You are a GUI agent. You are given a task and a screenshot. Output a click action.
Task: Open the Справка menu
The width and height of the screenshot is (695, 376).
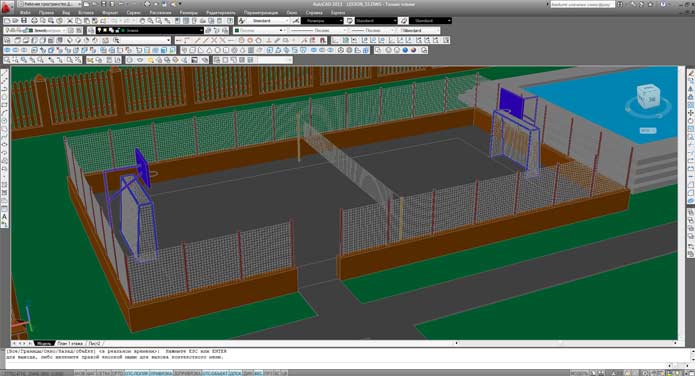click(x=314, y=13)
